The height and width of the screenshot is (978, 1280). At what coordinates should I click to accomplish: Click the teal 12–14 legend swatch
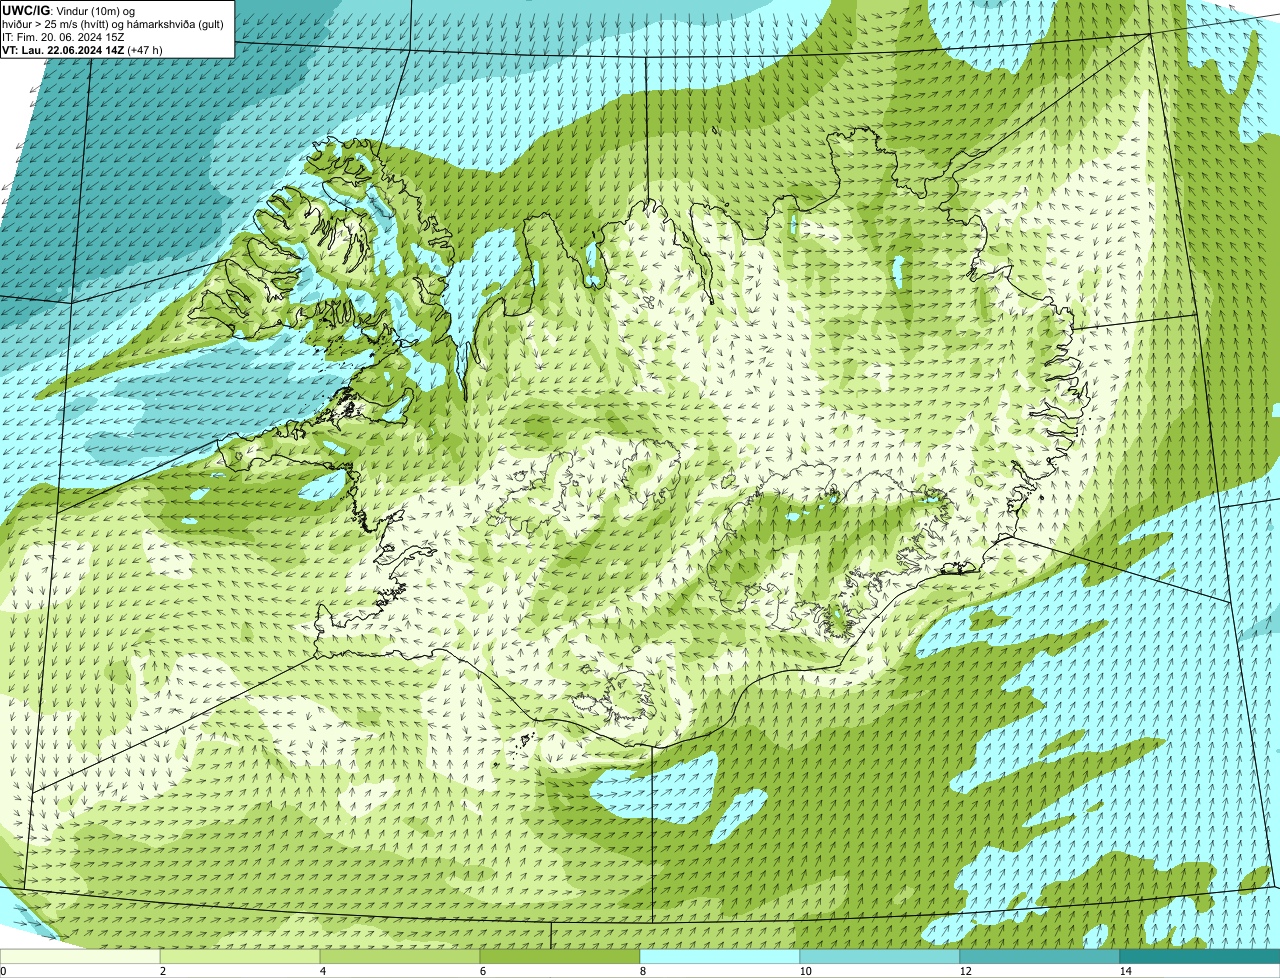[x=1040, y=957]
